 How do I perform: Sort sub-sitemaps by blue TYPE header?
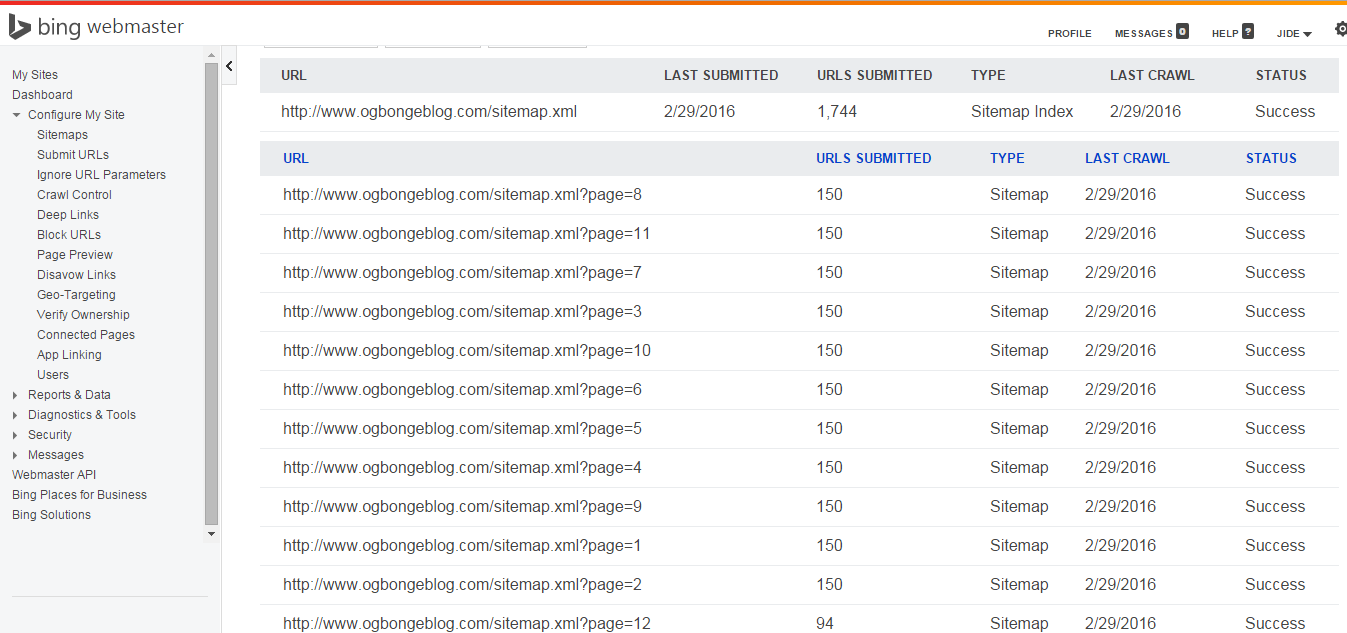pos(1007,158)
